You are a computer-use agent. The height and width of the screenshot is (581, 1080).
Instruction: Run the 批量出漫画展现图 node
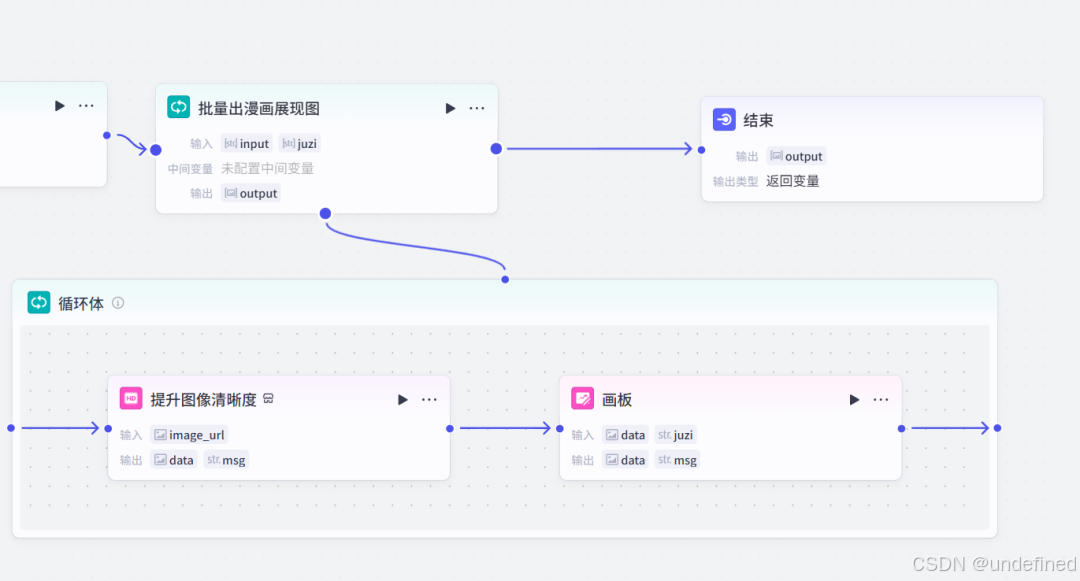[x=450, y=108]
